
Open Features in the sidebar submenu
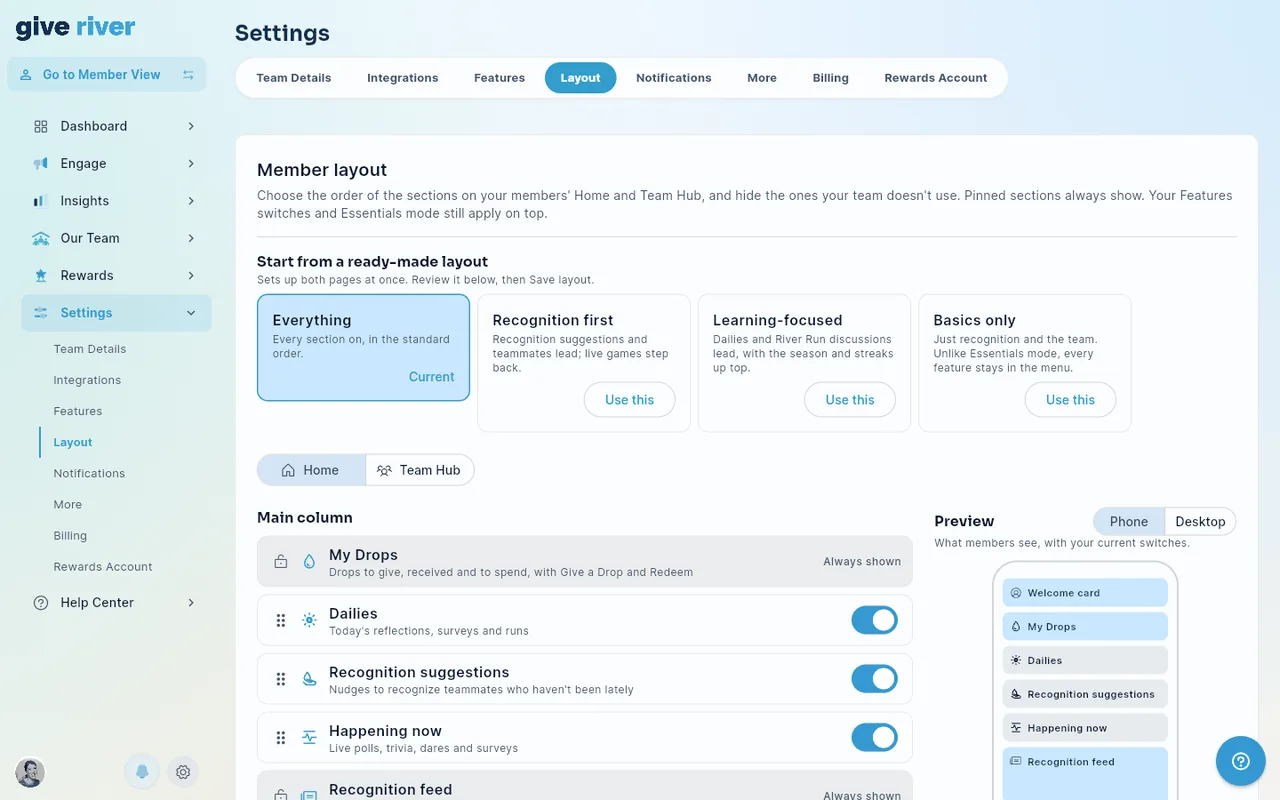pyautogui.click(x=78, y=411)
